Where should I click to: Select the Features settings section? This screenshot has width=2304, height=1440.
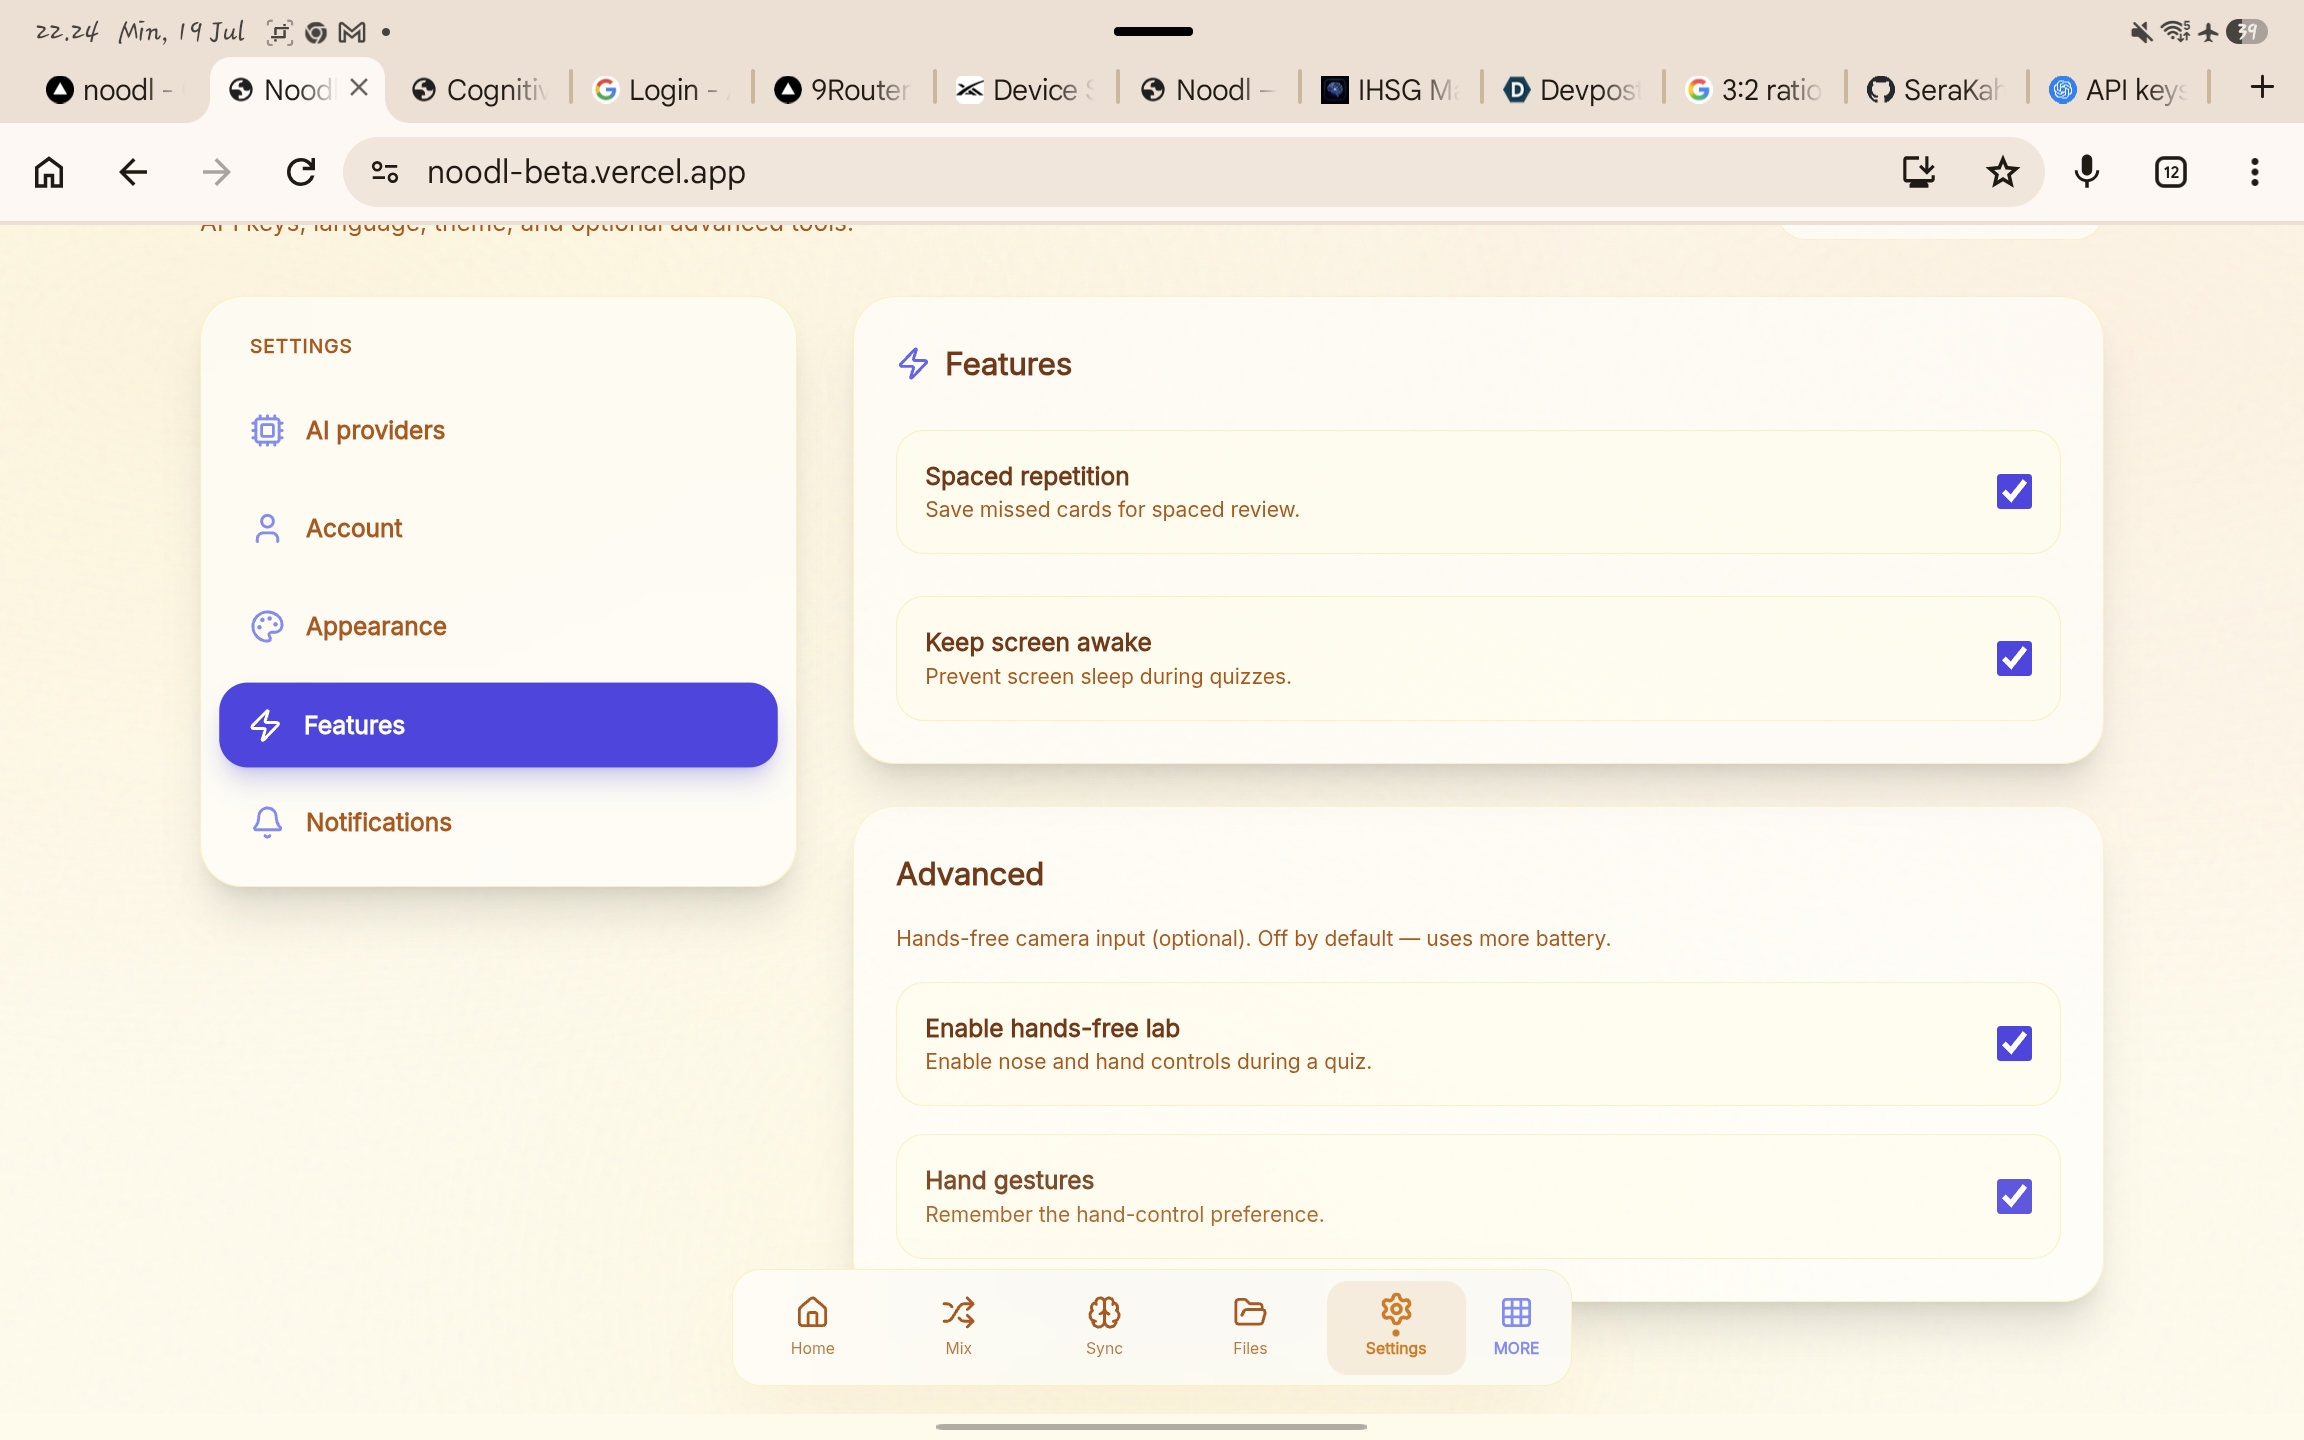coord(498,725)
